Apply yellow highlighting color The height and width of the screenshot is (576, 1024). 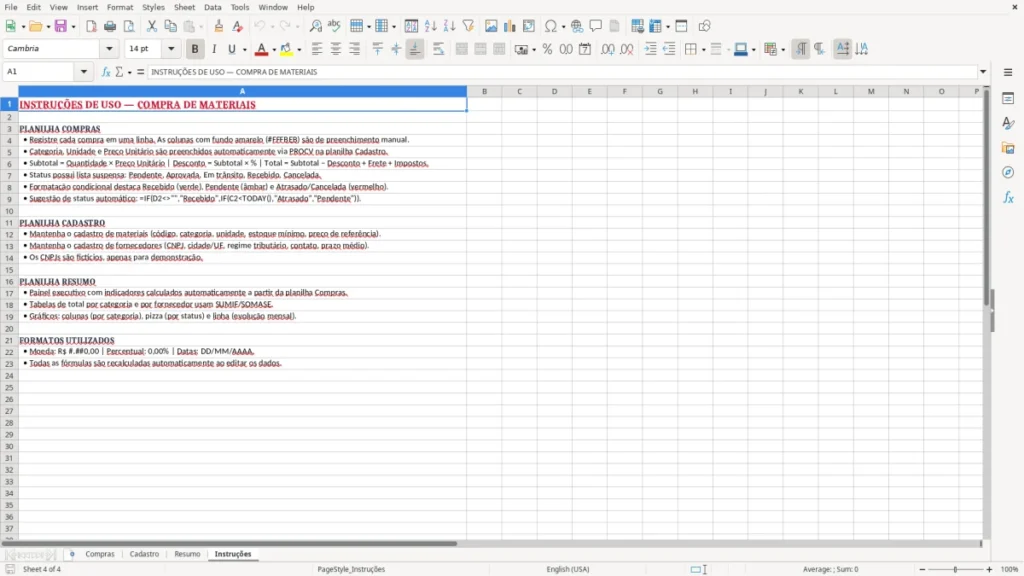point(286,49)
